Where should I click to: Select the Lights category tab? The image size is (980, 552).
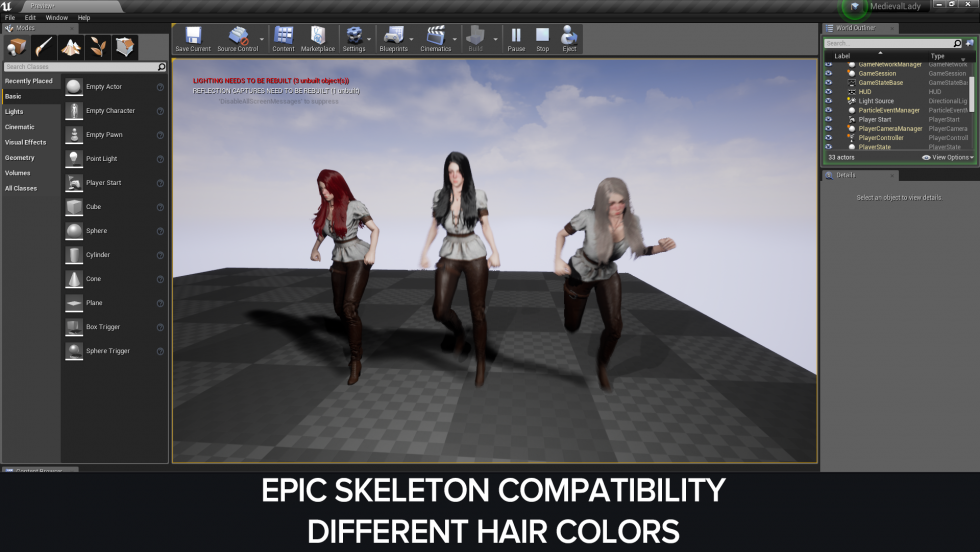click(x=14, y=111)
